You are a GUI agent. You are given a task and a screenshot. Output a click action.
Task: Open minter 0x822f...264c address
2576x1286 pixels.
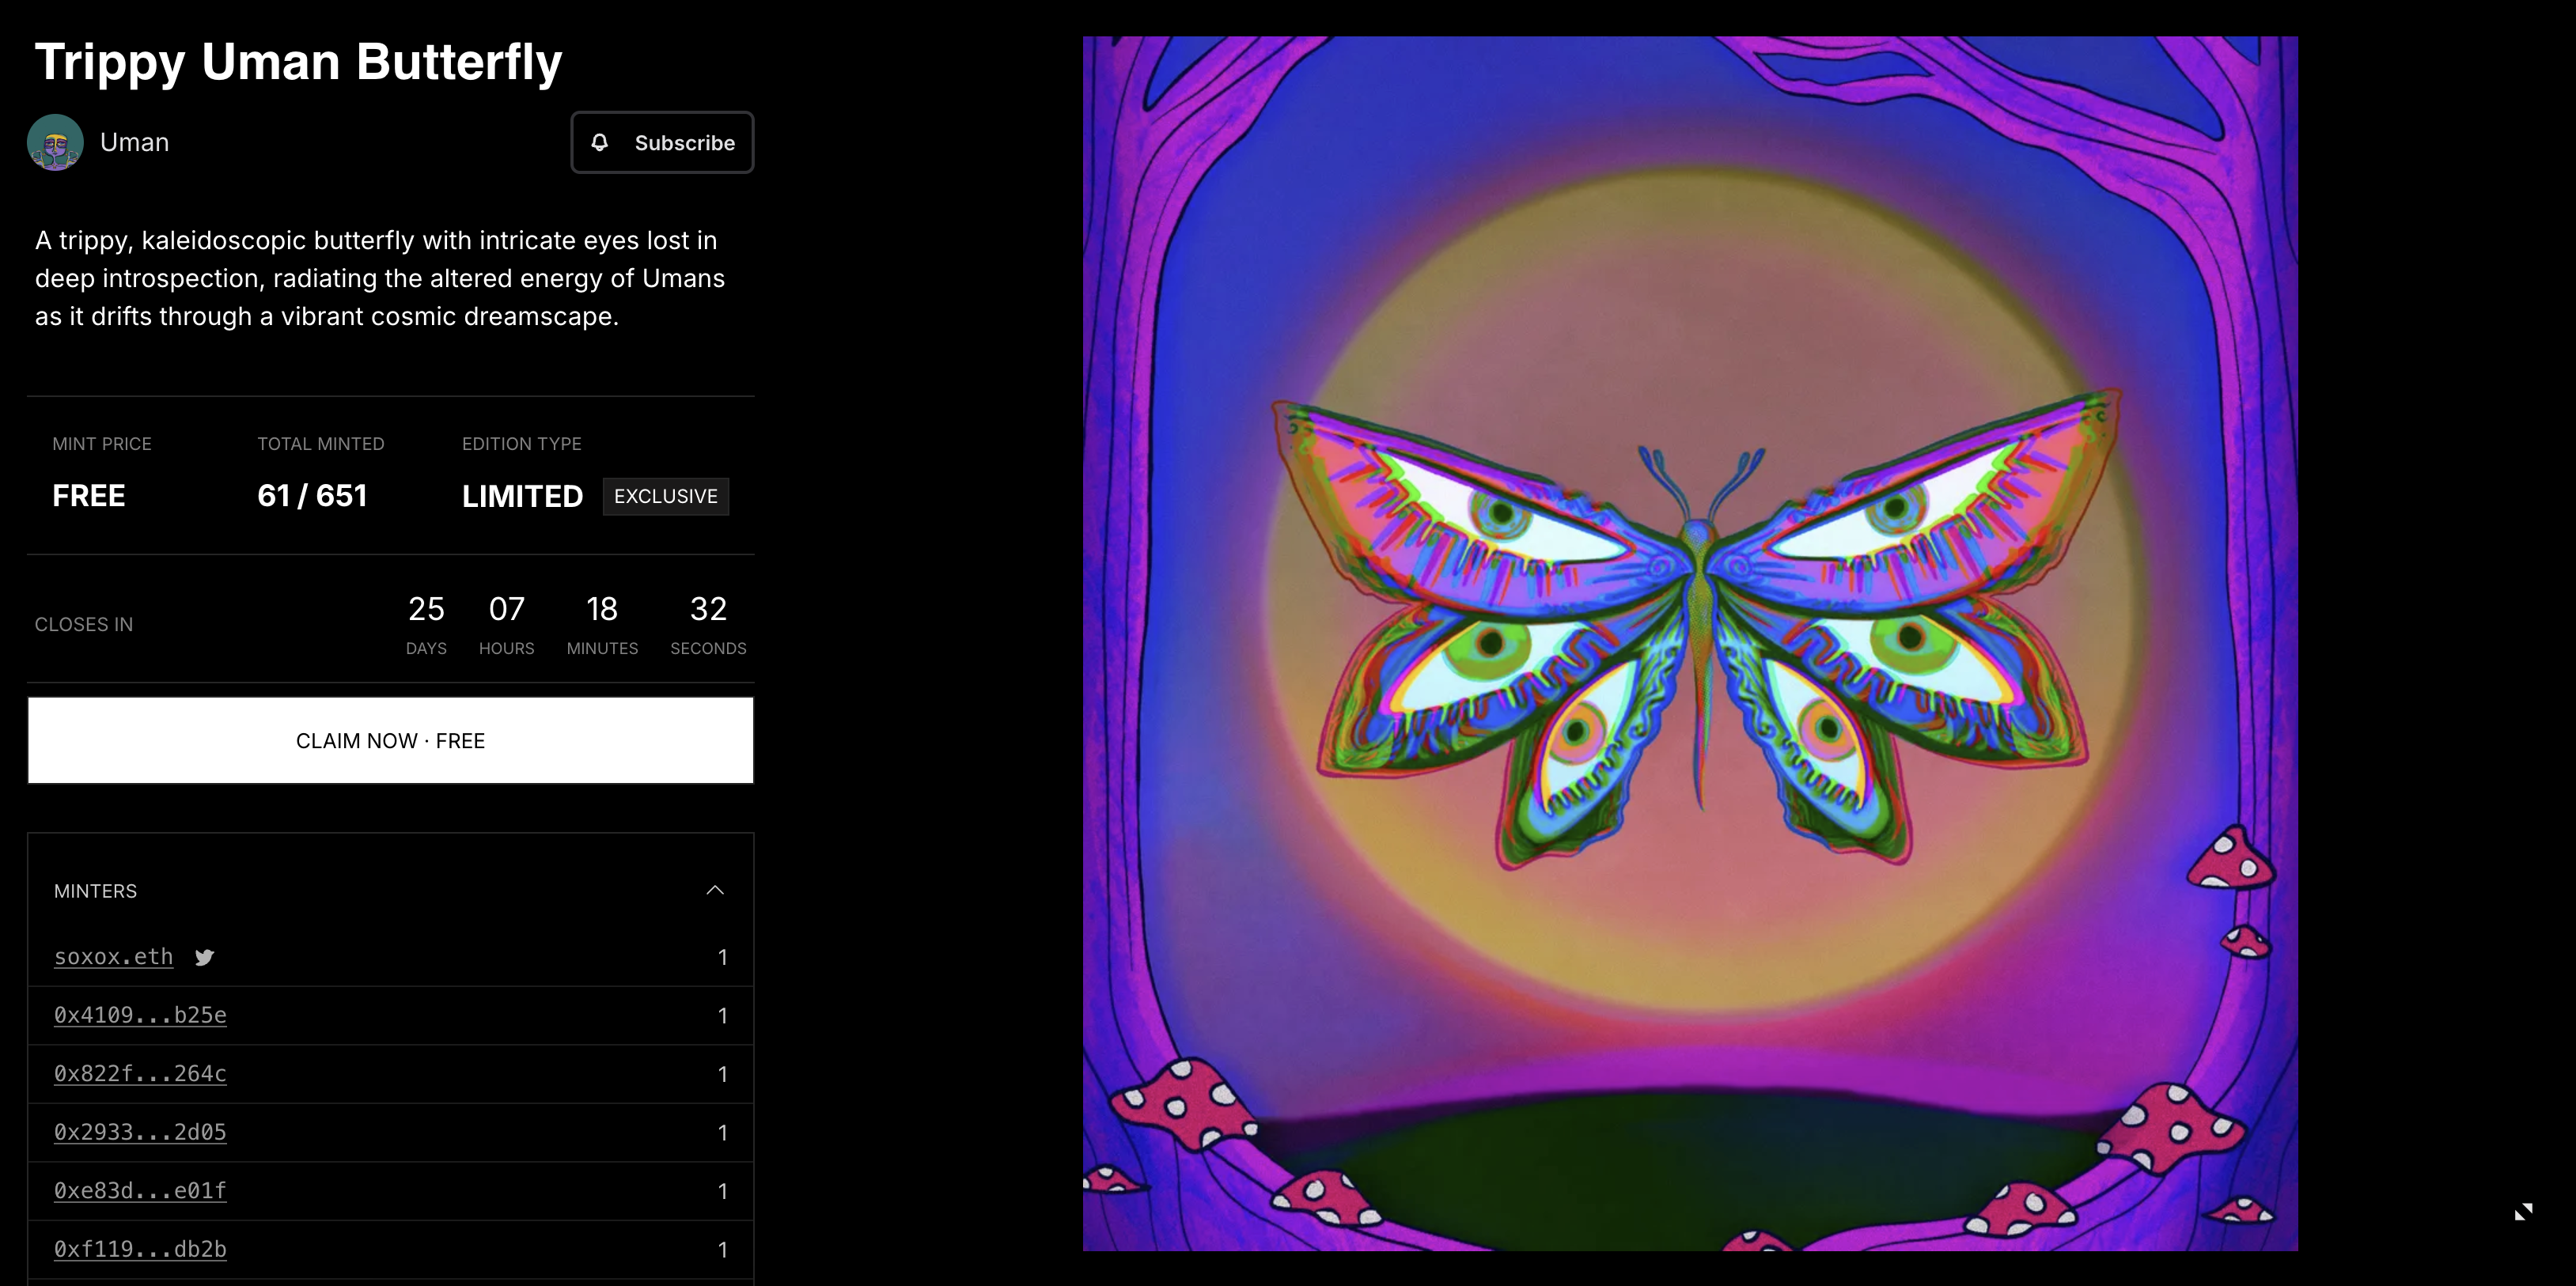click(x=140, y=1074)
